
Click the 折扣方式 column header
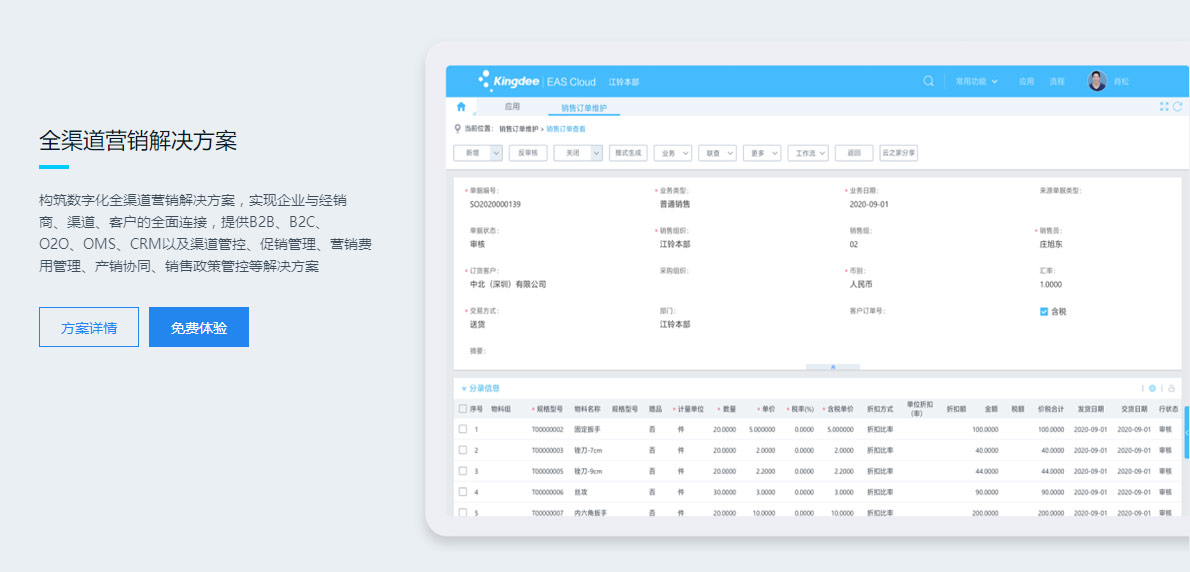pos(880,409)
